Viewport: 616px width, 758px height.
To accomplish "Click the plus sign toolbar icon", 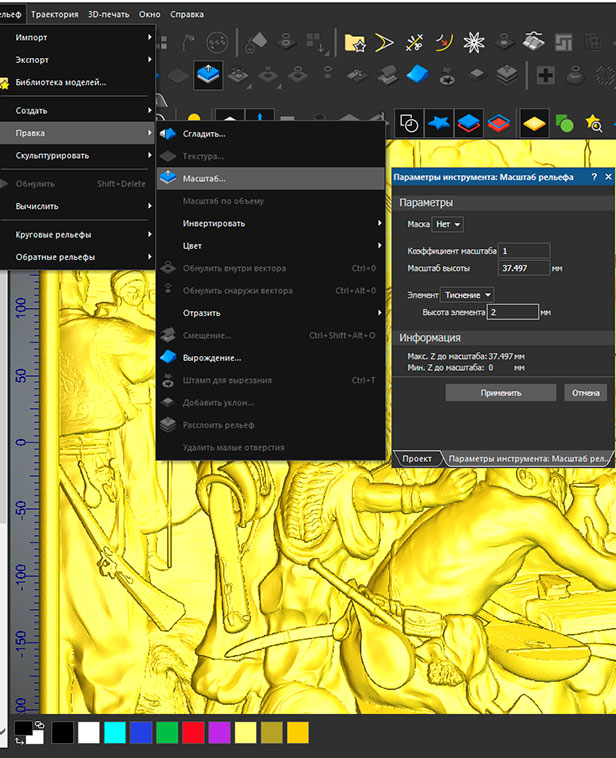I will click(545, 75).
